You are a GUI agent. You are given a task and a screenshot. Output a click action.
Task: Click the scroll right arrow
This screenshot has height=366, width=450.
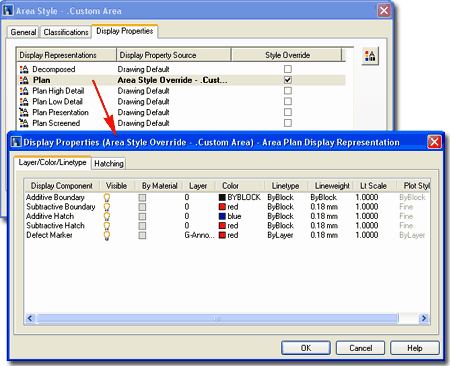[424, 318]
